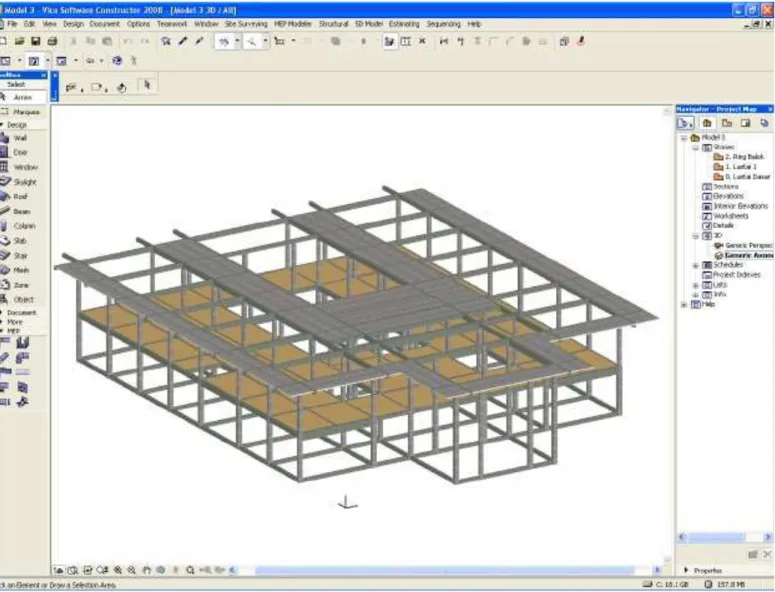Image resolution: width=775 pixels, height=592 pixels.
Task: Open story 2. Ring Balok in Navigator
Action: pos(739,157)
